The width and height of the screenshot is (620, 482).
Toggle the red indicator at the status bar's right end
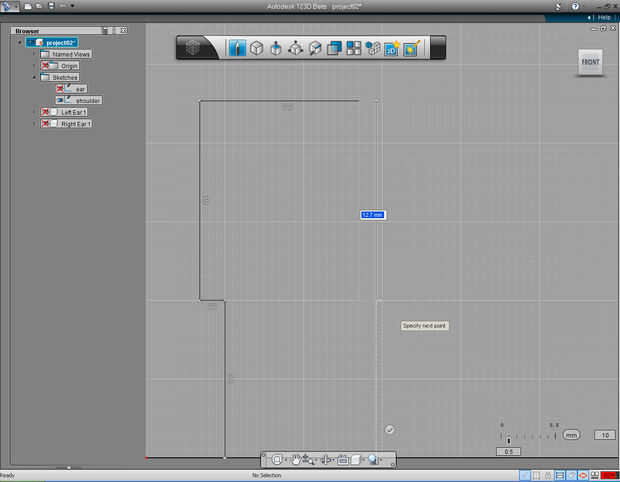tap(610, 476)
